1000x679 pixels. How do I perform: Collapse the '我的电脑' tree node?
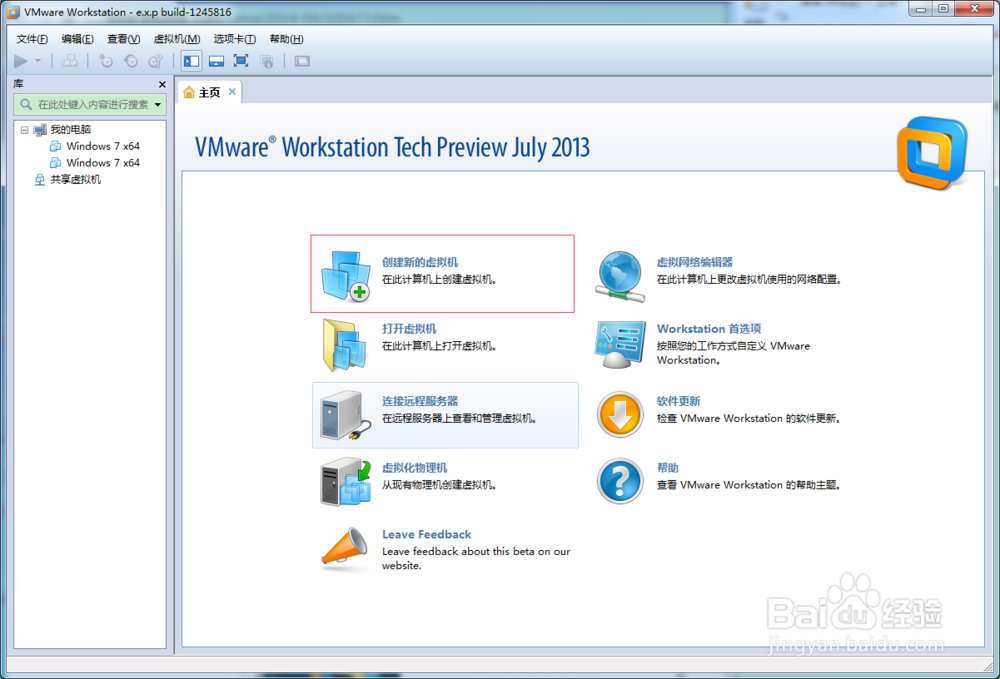24,129
